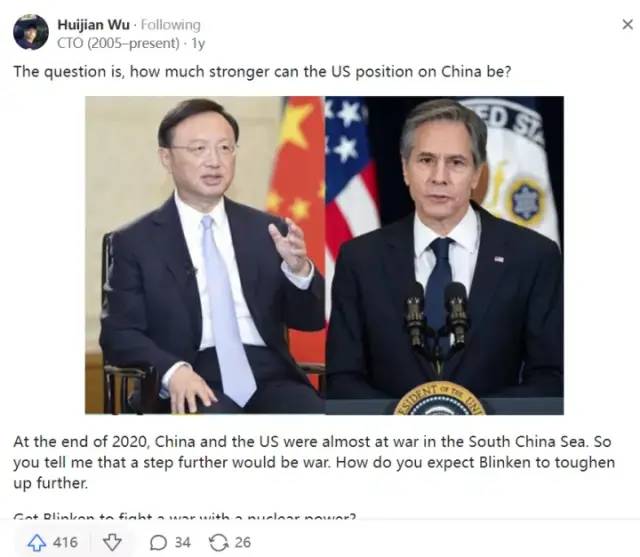Share the post using circular arrows icon
The height and width of the screenshot is (557, 640).
coord(218,542)
